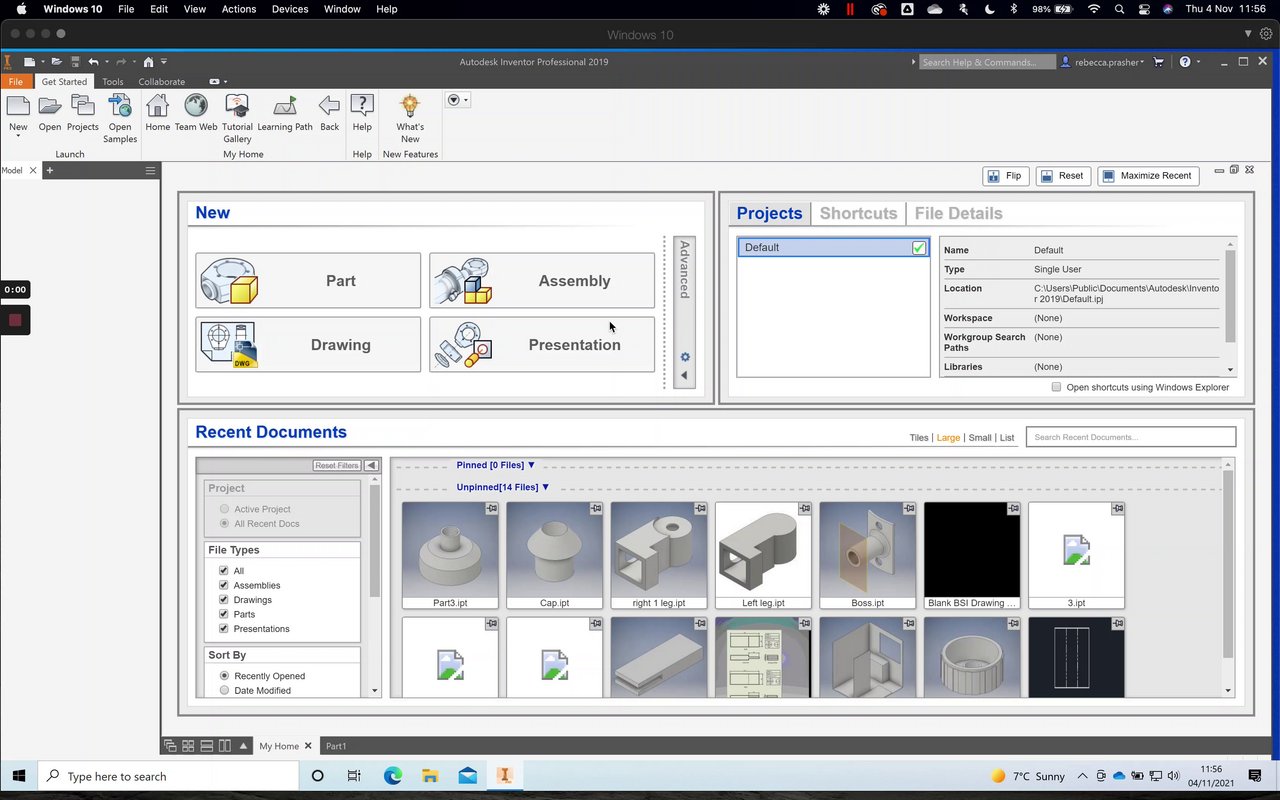Image resolution: width=1280 pixels, height=800 pixels.
Task: Uncheck the Assemblies file type checkbox
Action: 224,585
